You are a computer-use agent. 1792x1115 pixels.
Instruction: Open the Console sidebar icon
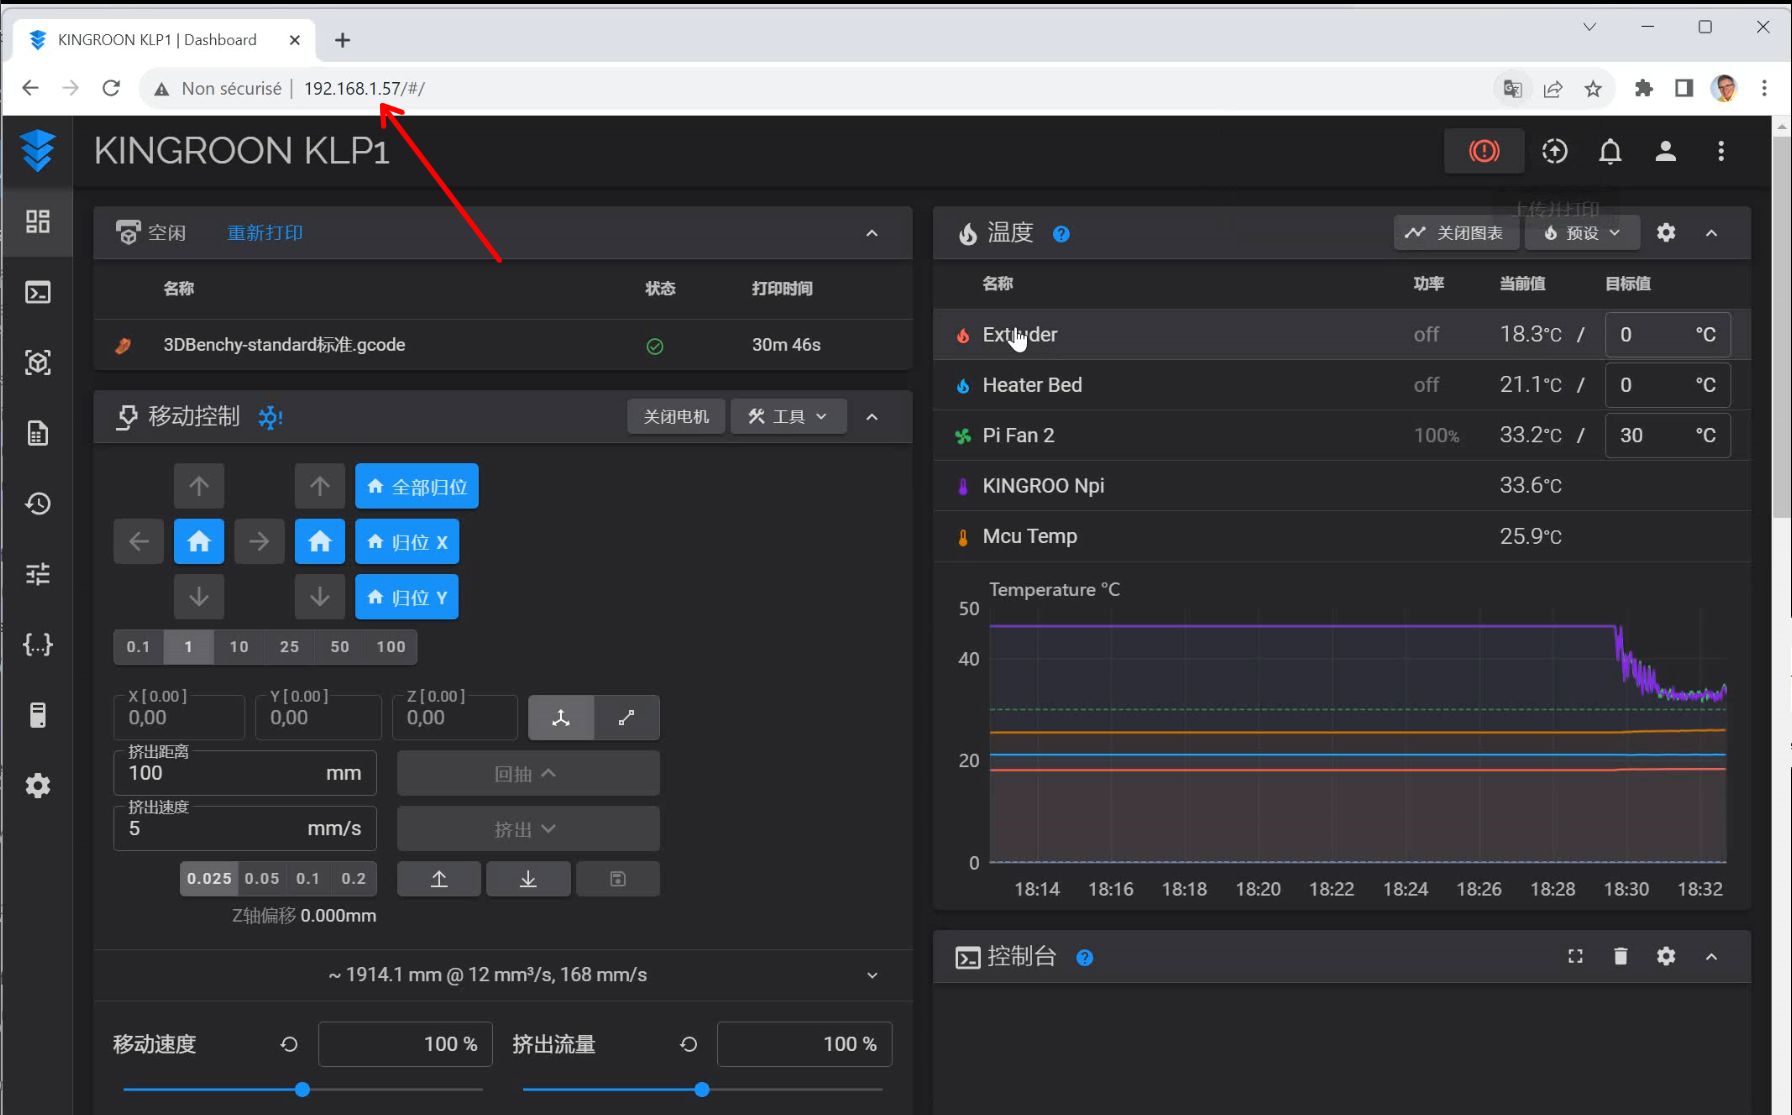click(x=38, y=292)
